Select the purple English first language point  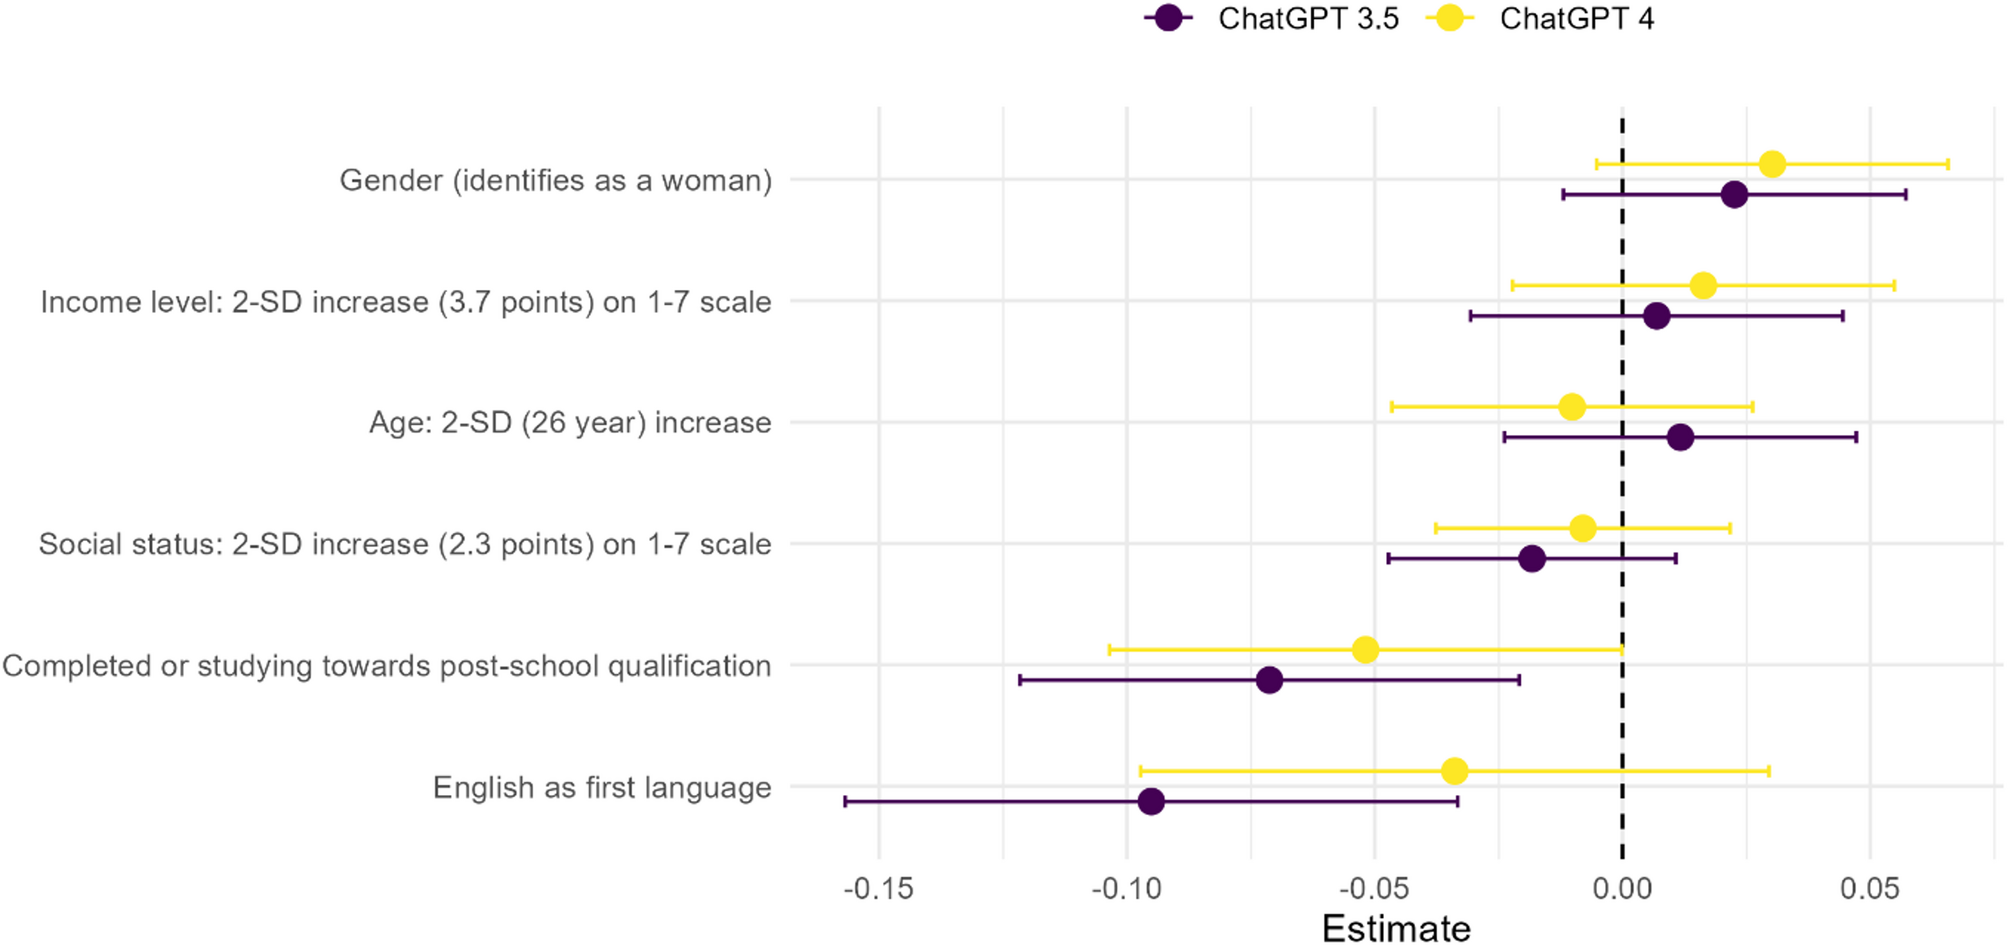1152,802
